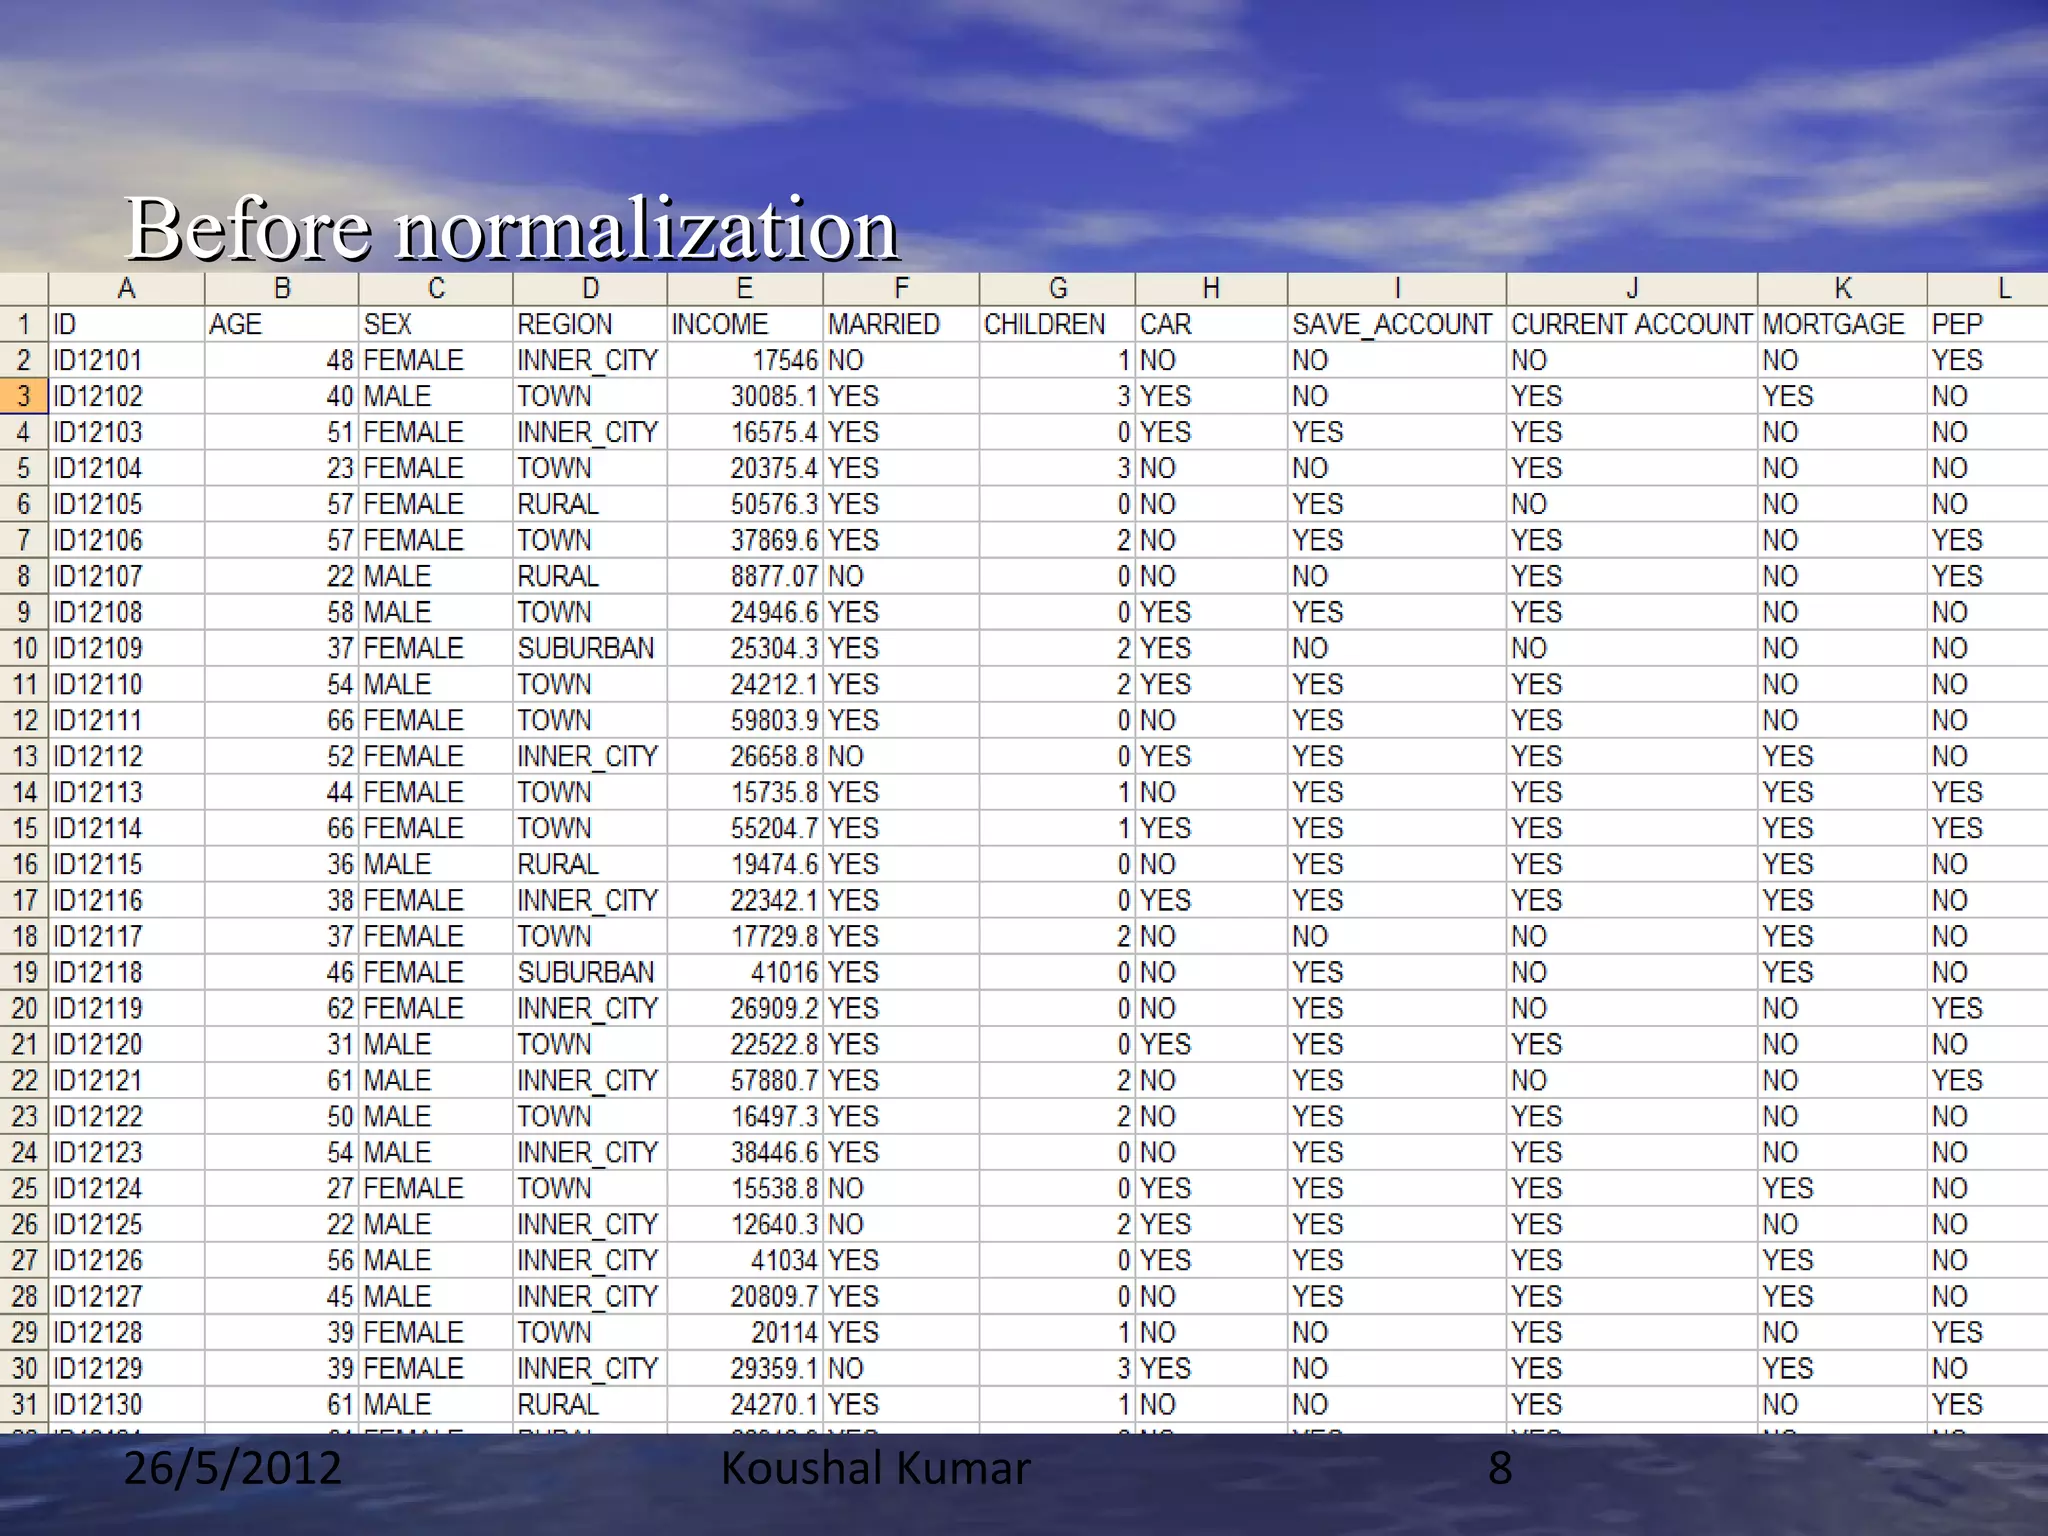Select CURRENT ACCOUNT value NO in ID12121 row
Screen dimensions: 2048x1536
1632,1080
